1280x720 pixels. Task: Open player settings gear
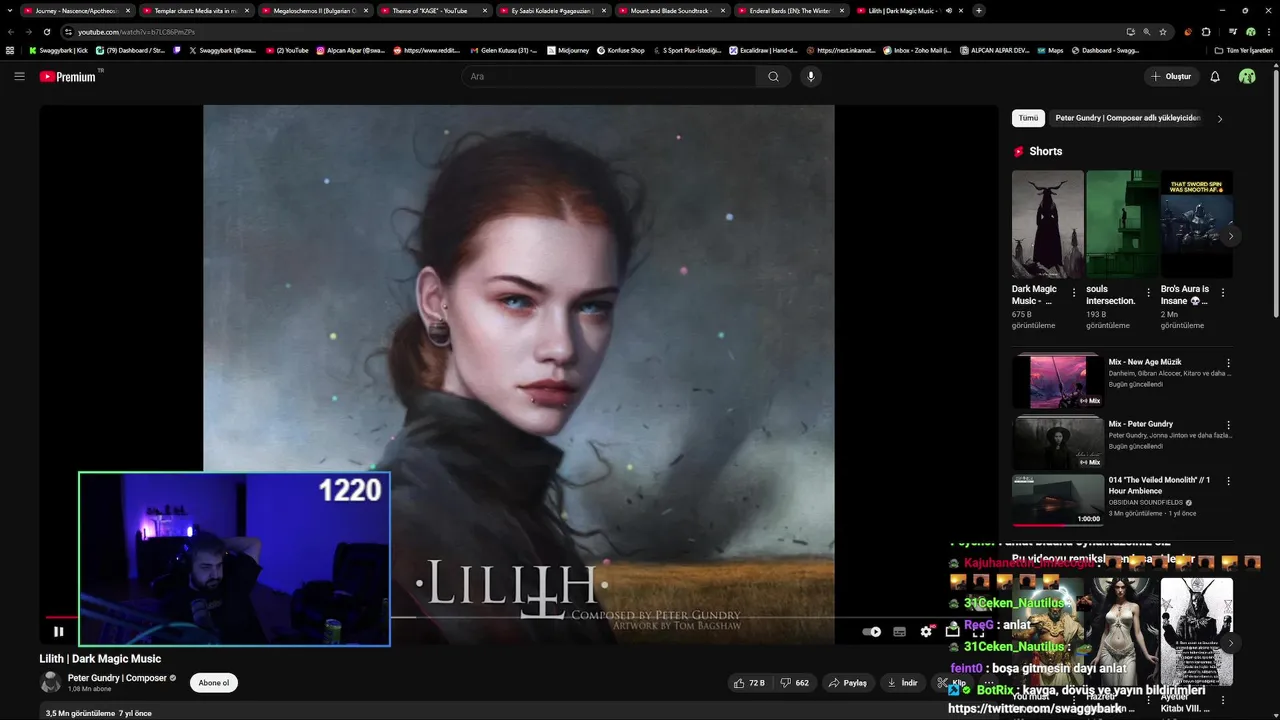pos(926,631)
